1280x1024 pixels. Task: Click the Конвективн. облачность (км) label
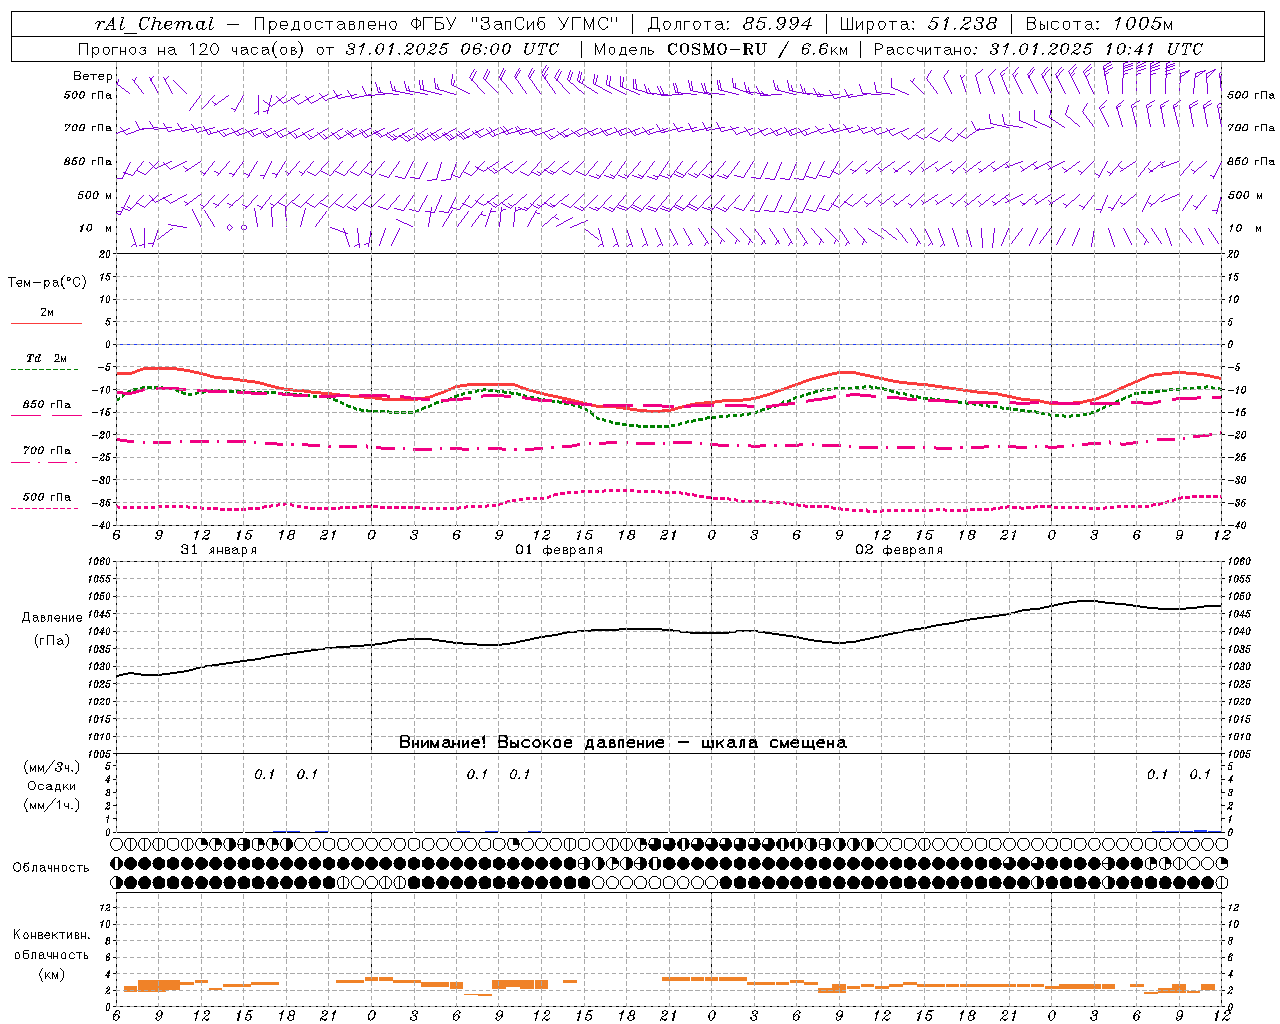click(x=51, y=954)
